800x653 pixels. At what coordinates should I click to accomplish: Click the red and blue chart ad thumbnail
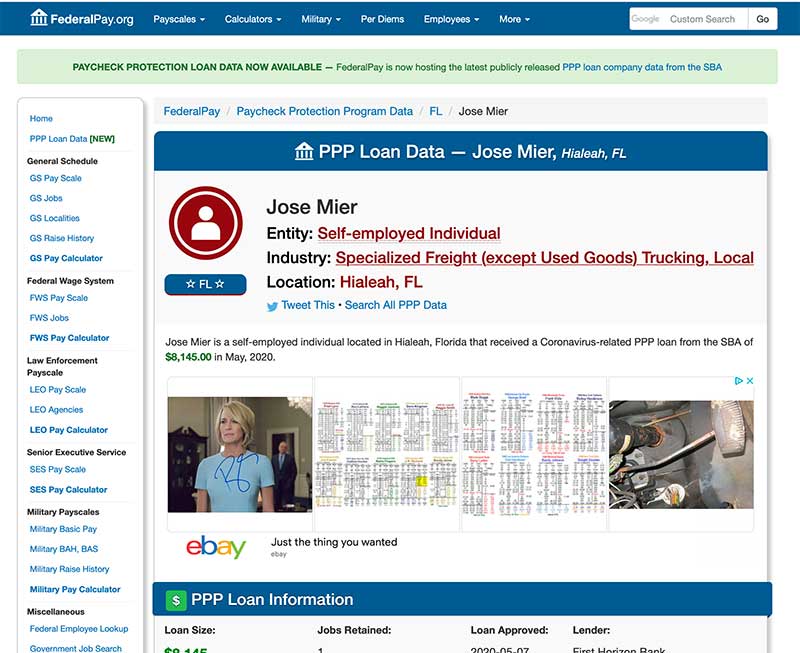pyautogui.click(x=534, y=455)
